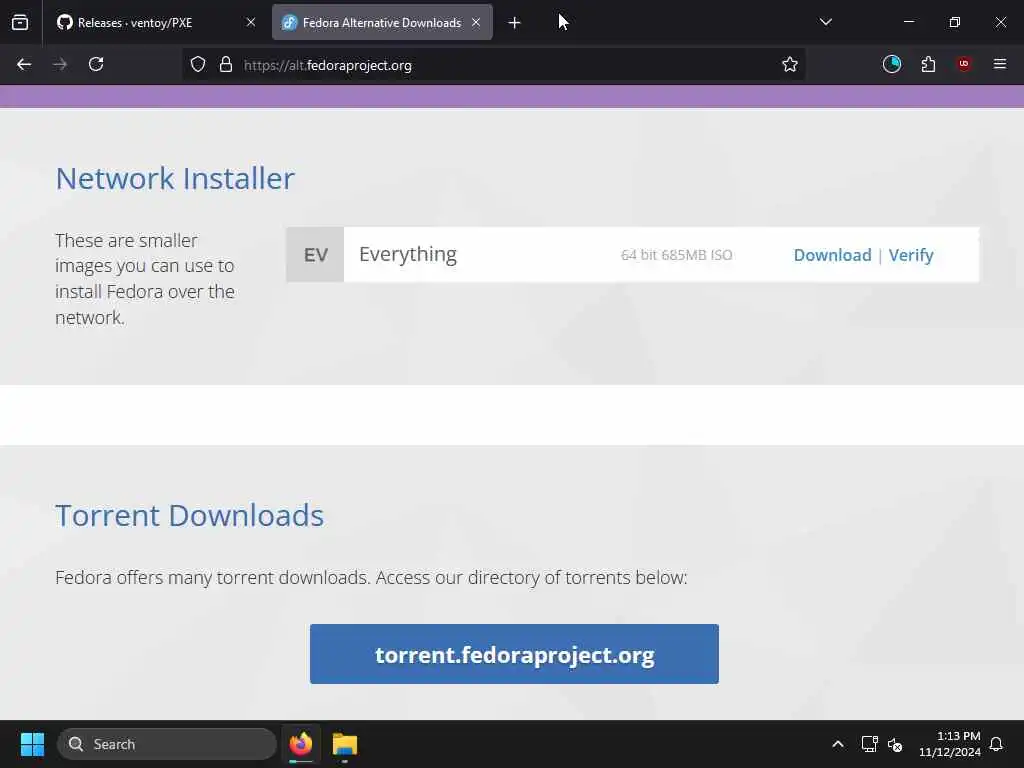This screenshot has height=768, width=1024.
Task: Go forward to the next page
Action: pyautogui.click(x=60, y=65)
